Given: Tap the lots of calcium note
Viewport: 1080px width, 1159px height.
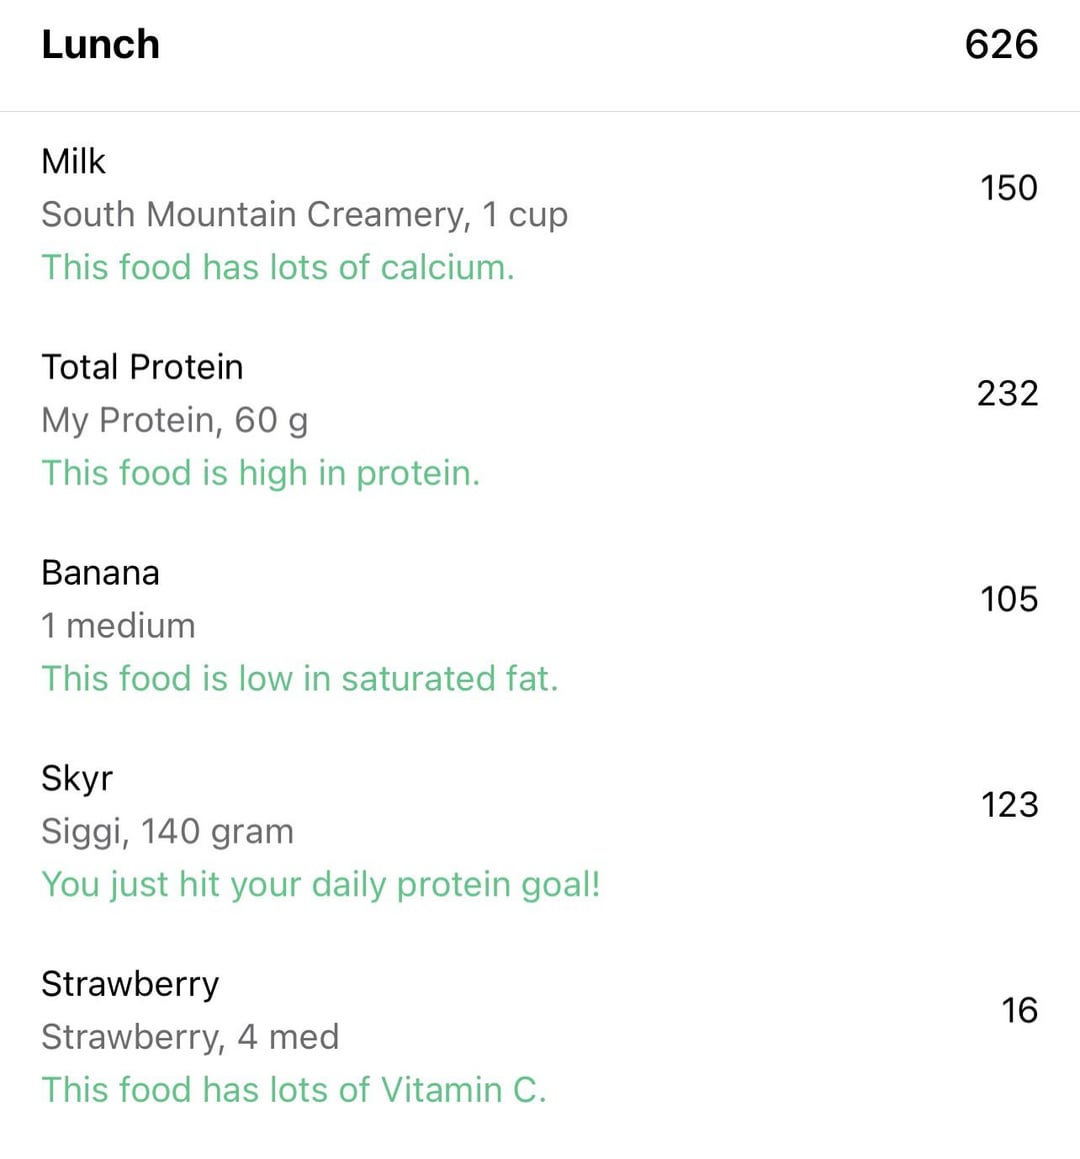Looking at the screenshot, I should coord(277,267).
